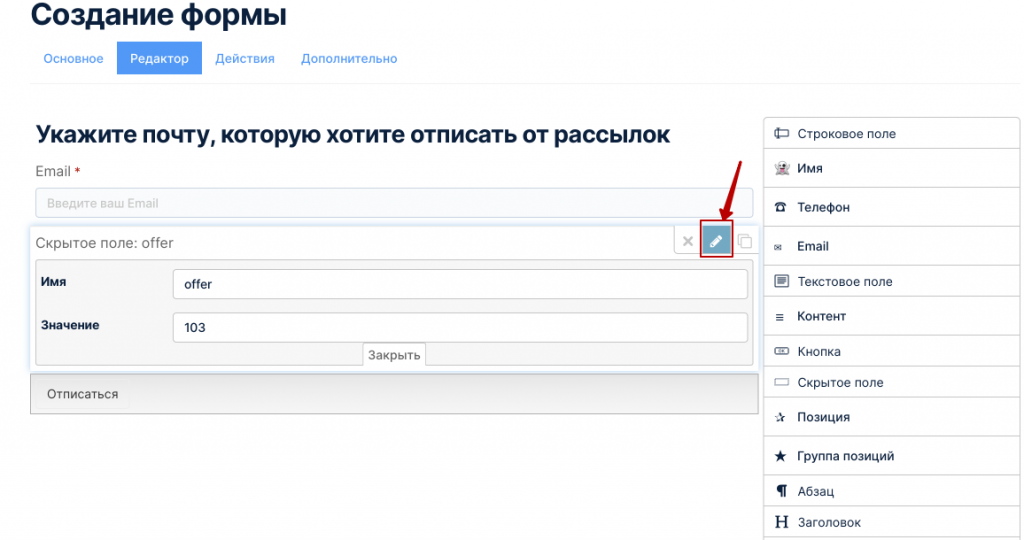
Task: Open the Действия tab
Action: click(x=245, y=58)
